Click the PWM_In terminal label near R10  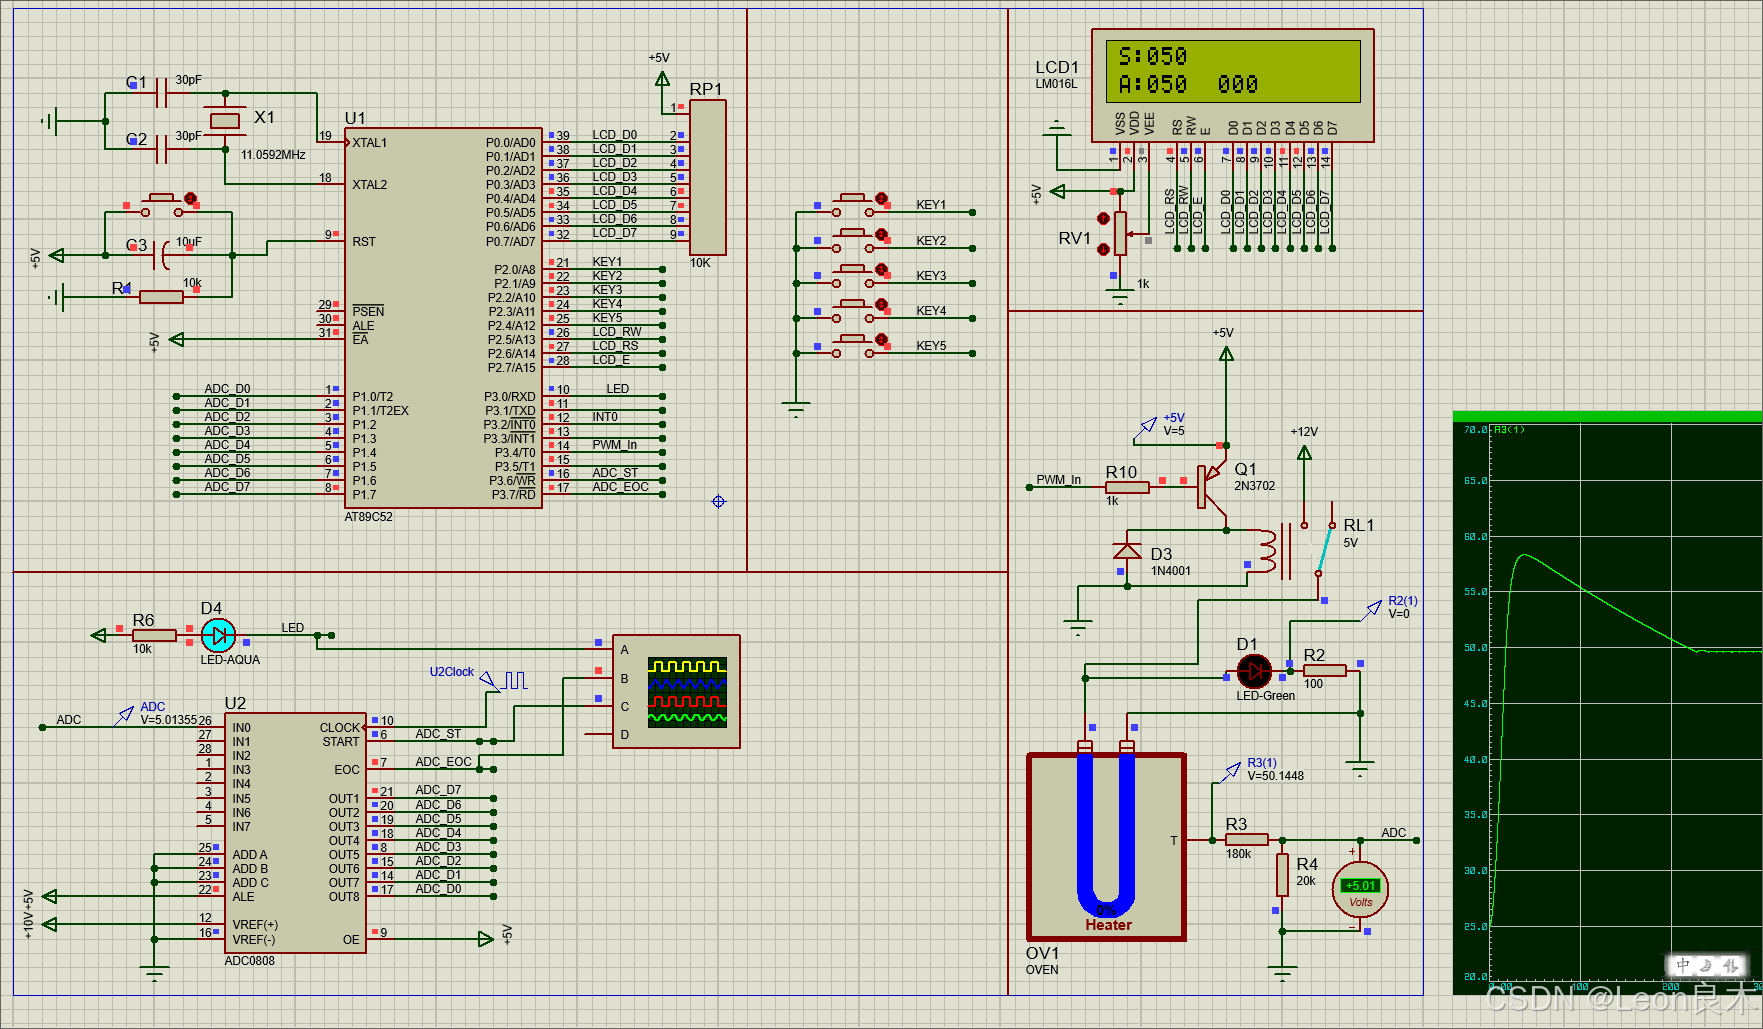(1058, 480)
